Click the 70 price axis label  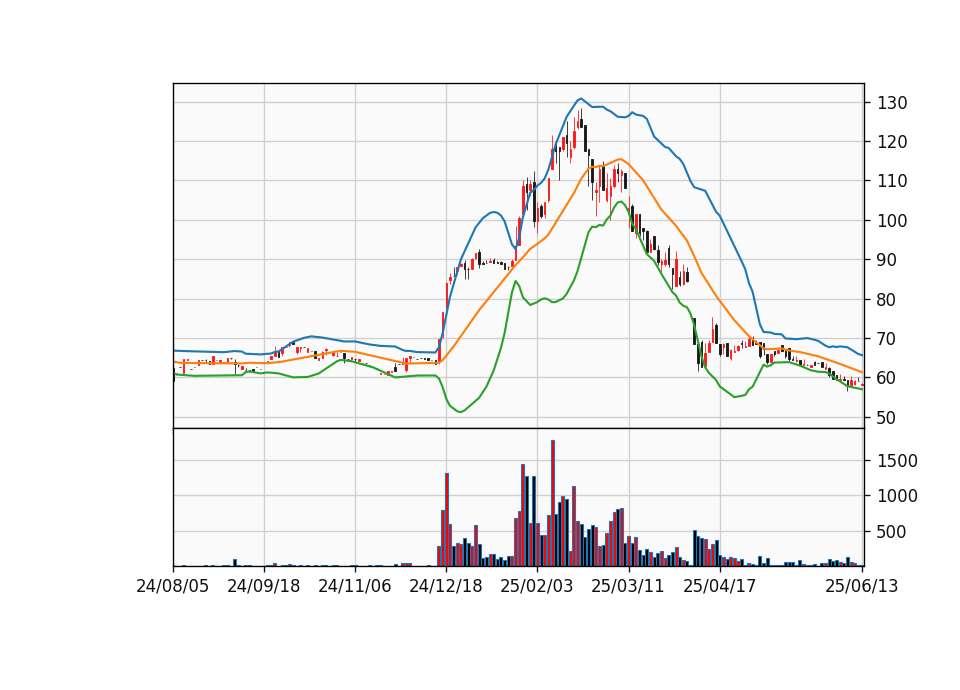[x=887, y=339]
